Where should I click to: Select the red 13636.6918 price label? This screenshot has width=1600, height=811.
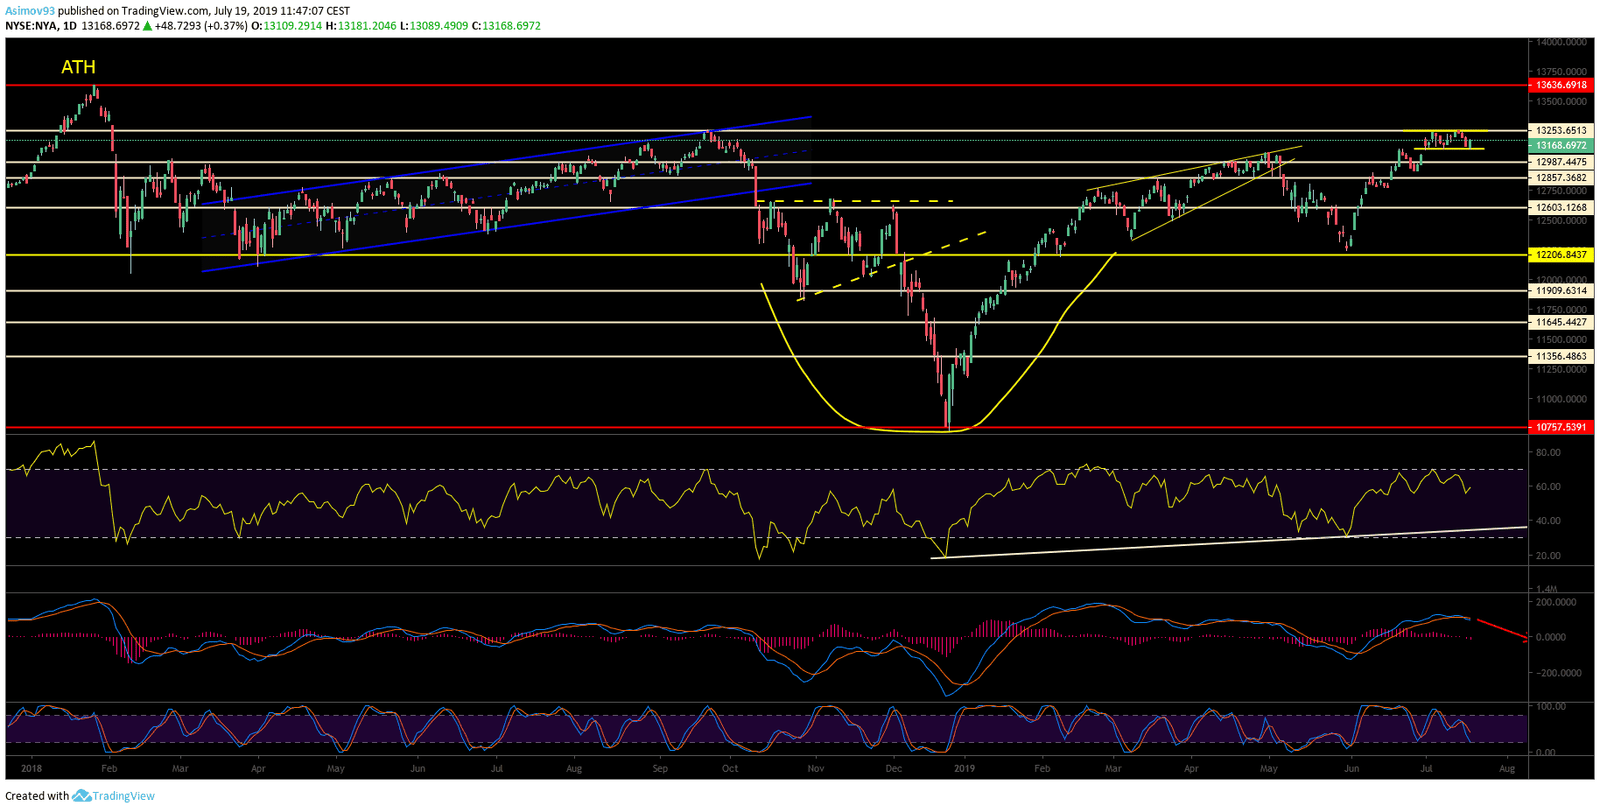[x=1561, y=86]
